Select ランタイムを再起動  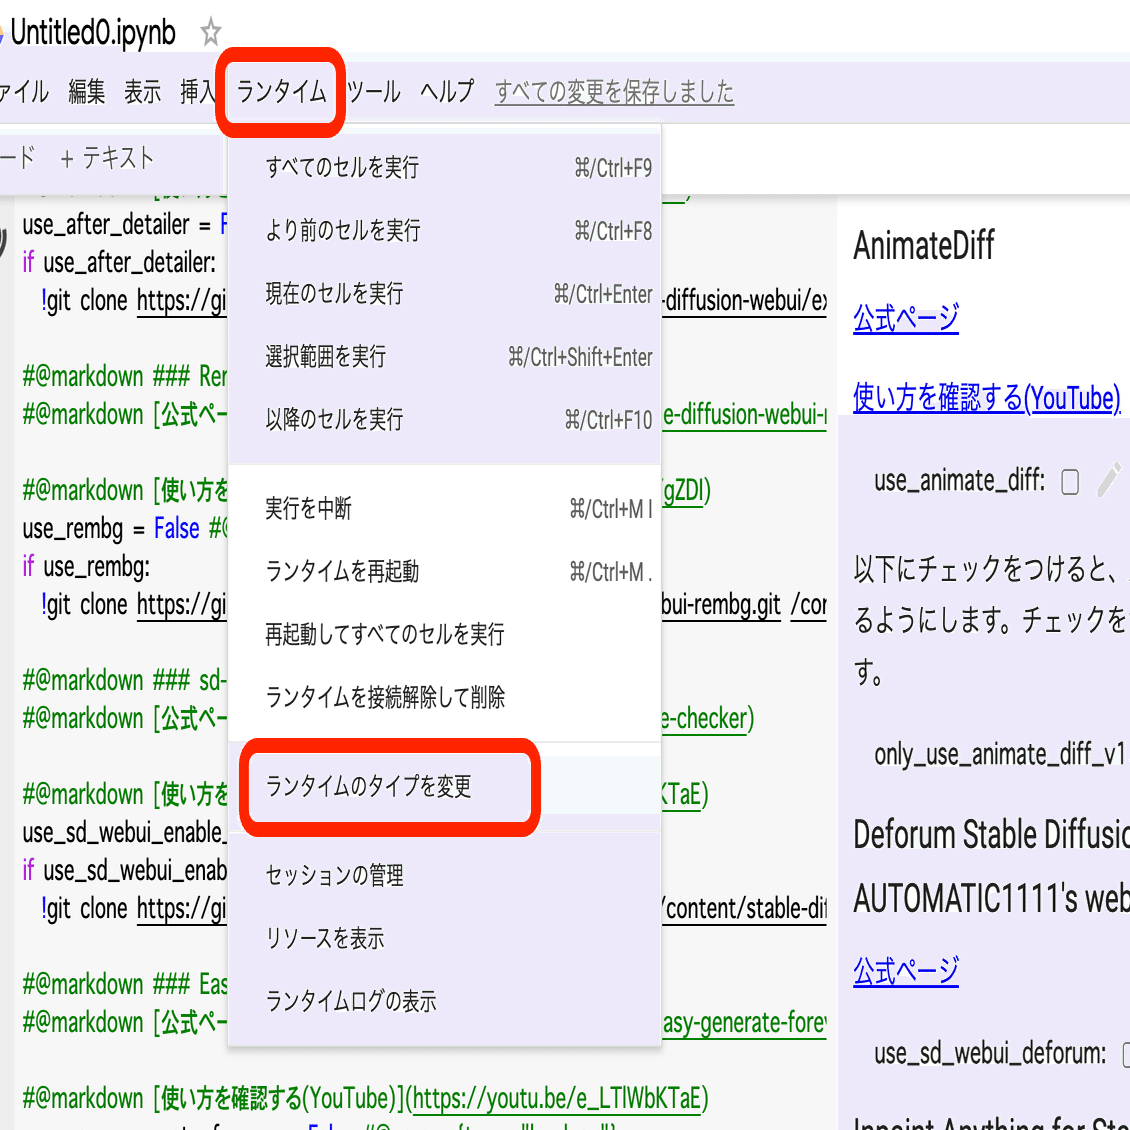[x=445, y=571]
